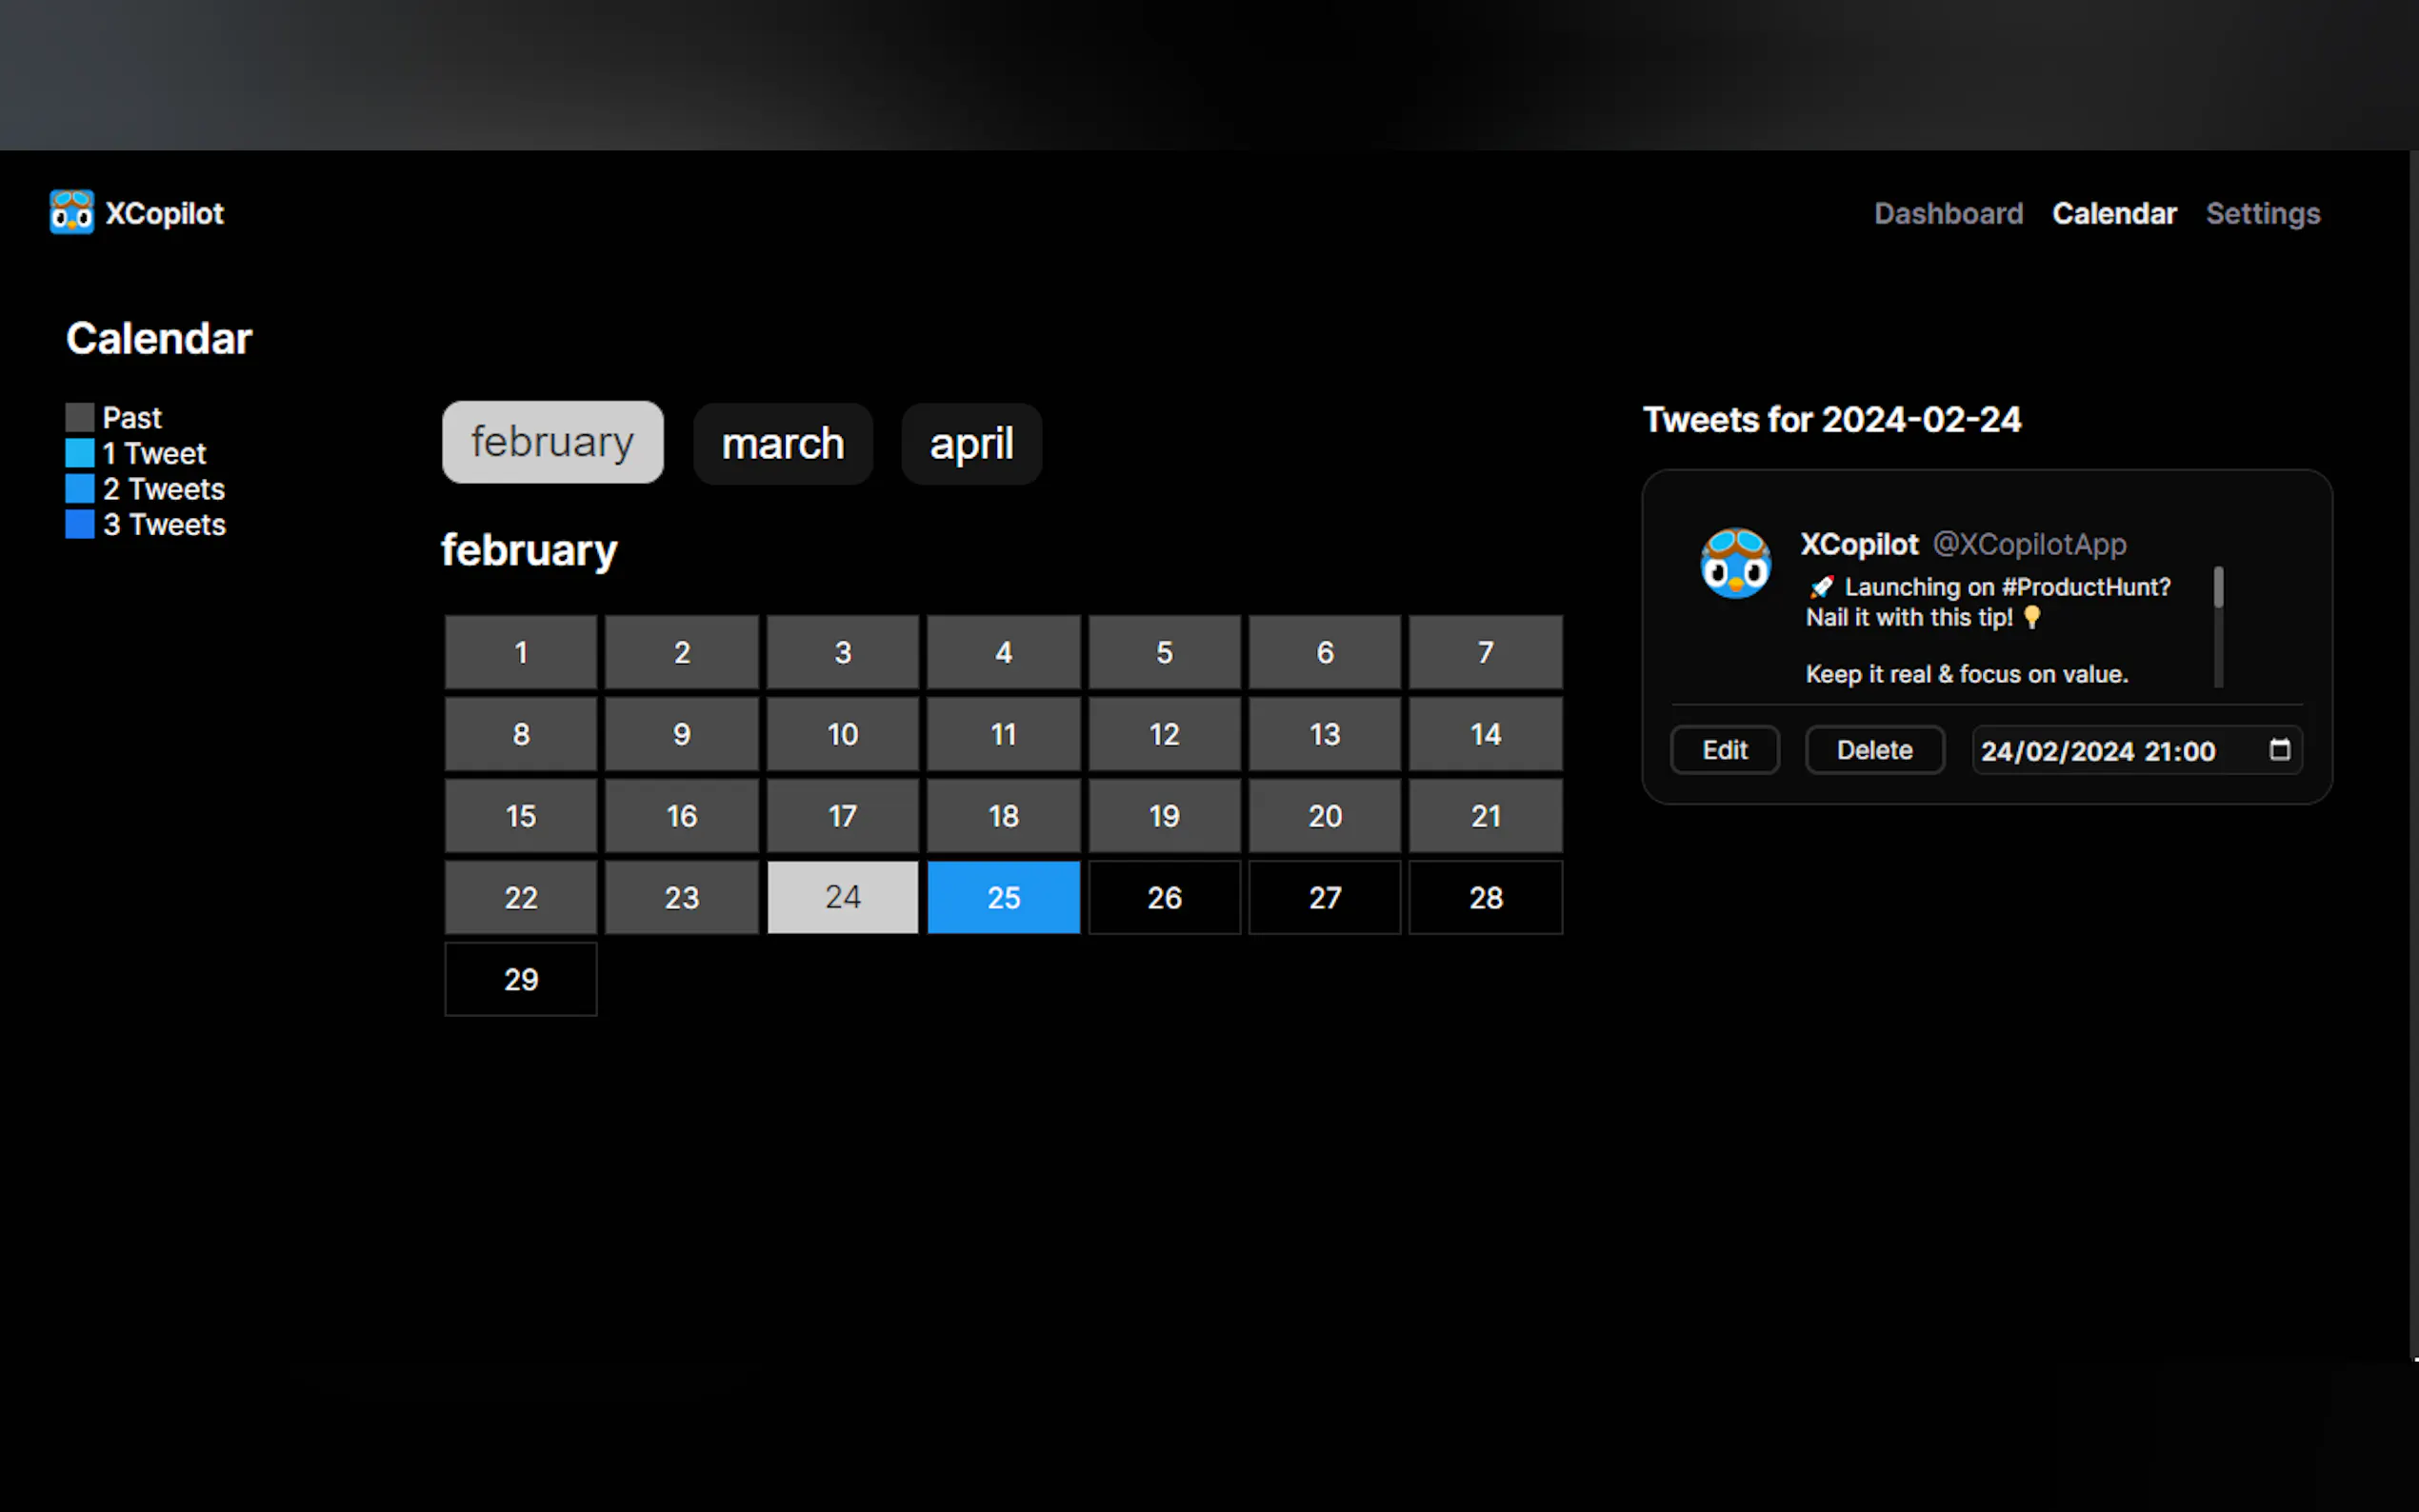Open the Settings page
The width and height of the screenshot is (2419, 1512).
coord(2262,213)
